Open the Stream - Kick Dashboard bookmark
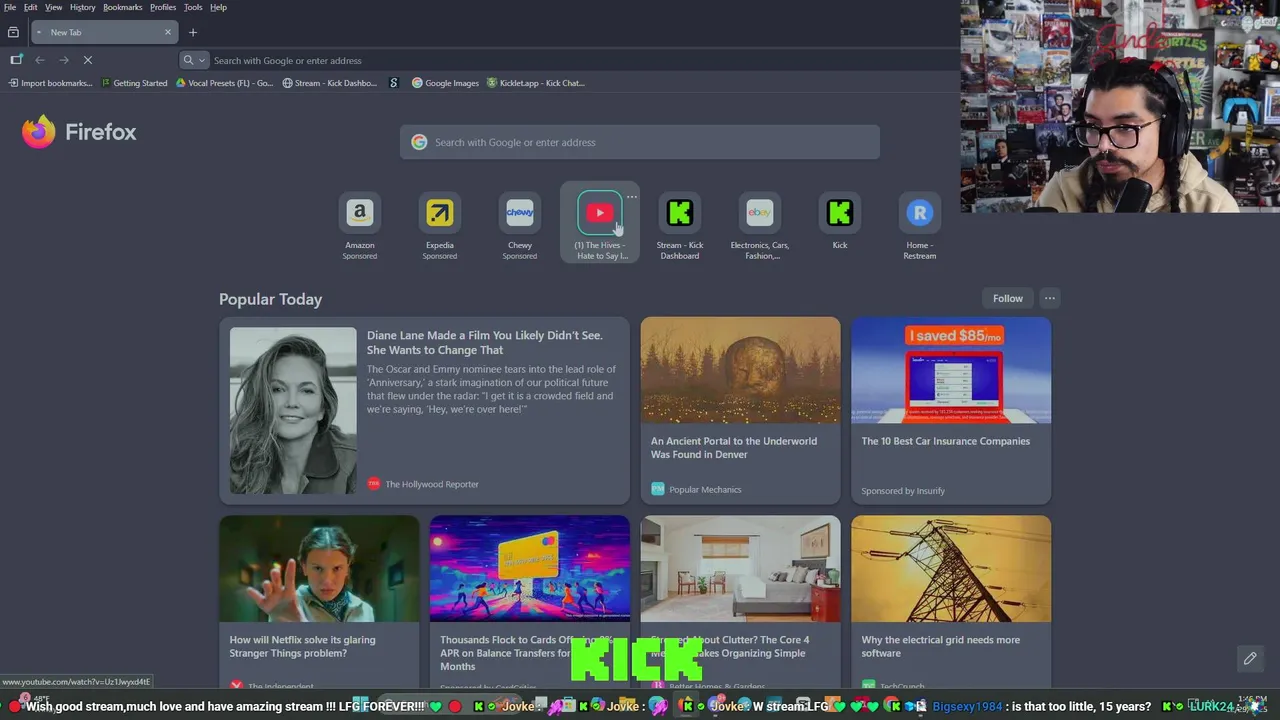The height and width of the screenshot is (720, 1280). click(330, 83)
